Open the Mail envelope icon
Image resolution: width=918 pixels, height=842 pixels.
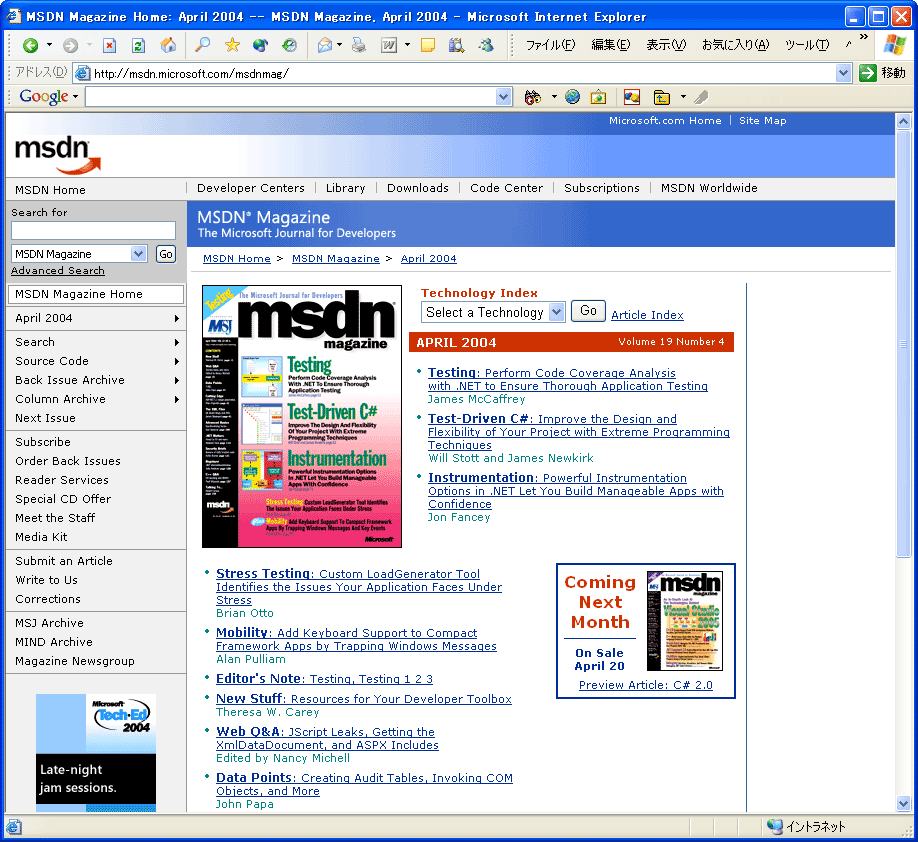pos(324,45)
